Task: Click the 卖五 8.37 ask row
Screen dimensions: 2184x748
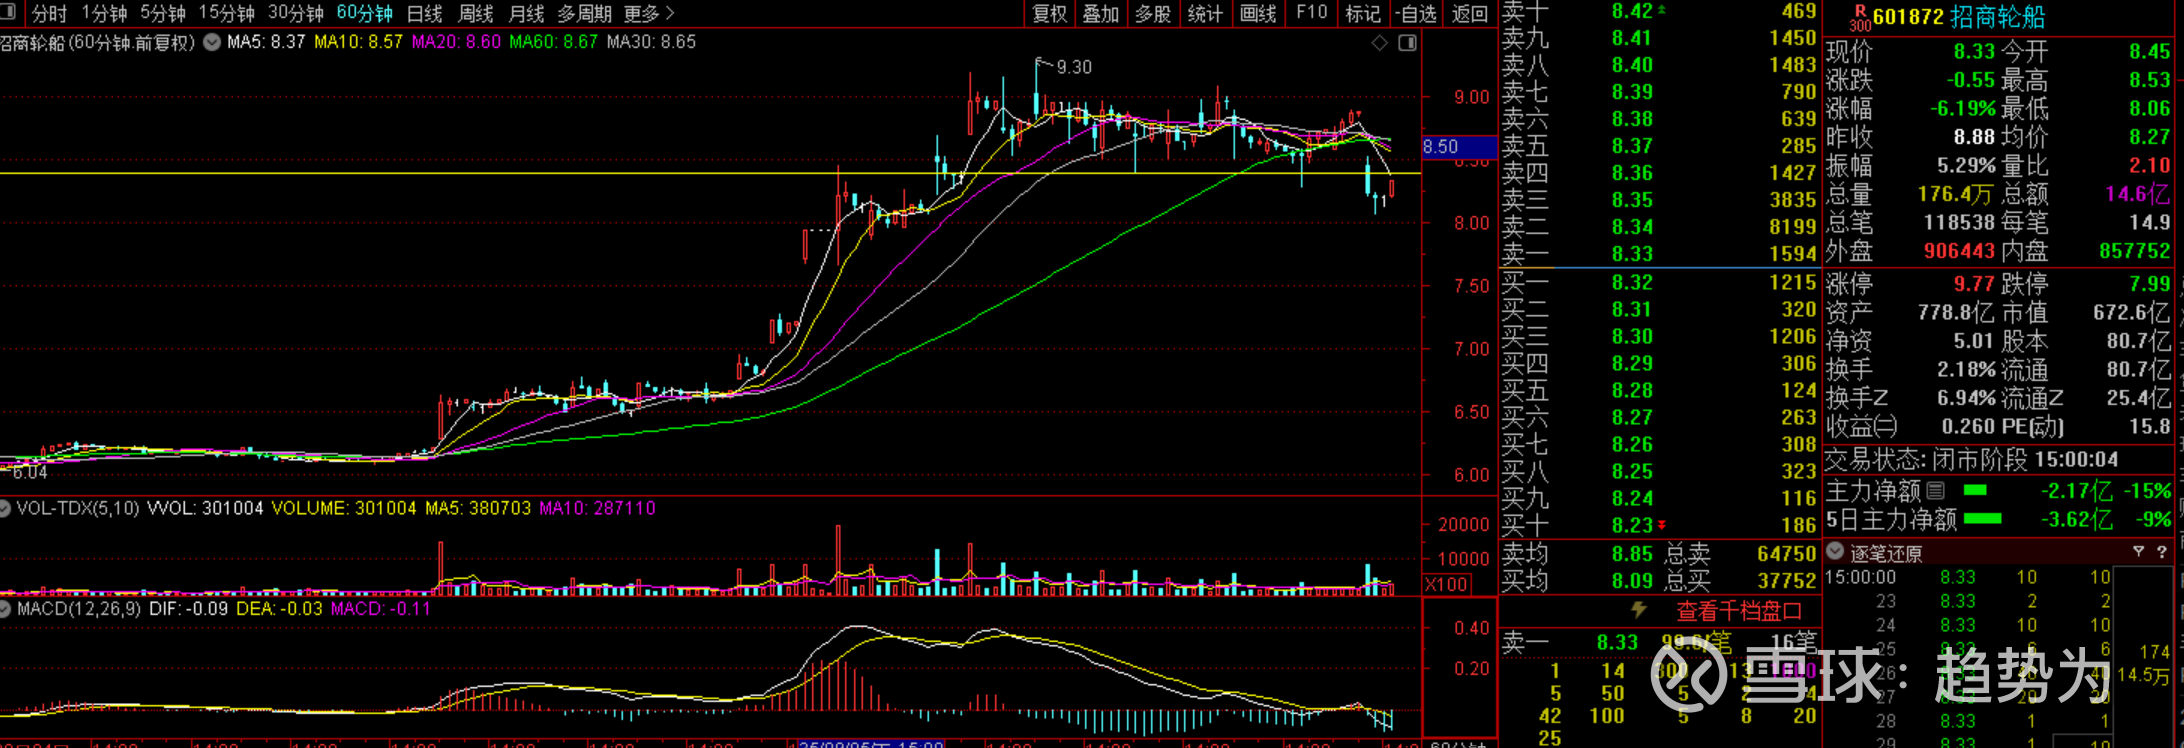Action: (x=1659, y=146)
